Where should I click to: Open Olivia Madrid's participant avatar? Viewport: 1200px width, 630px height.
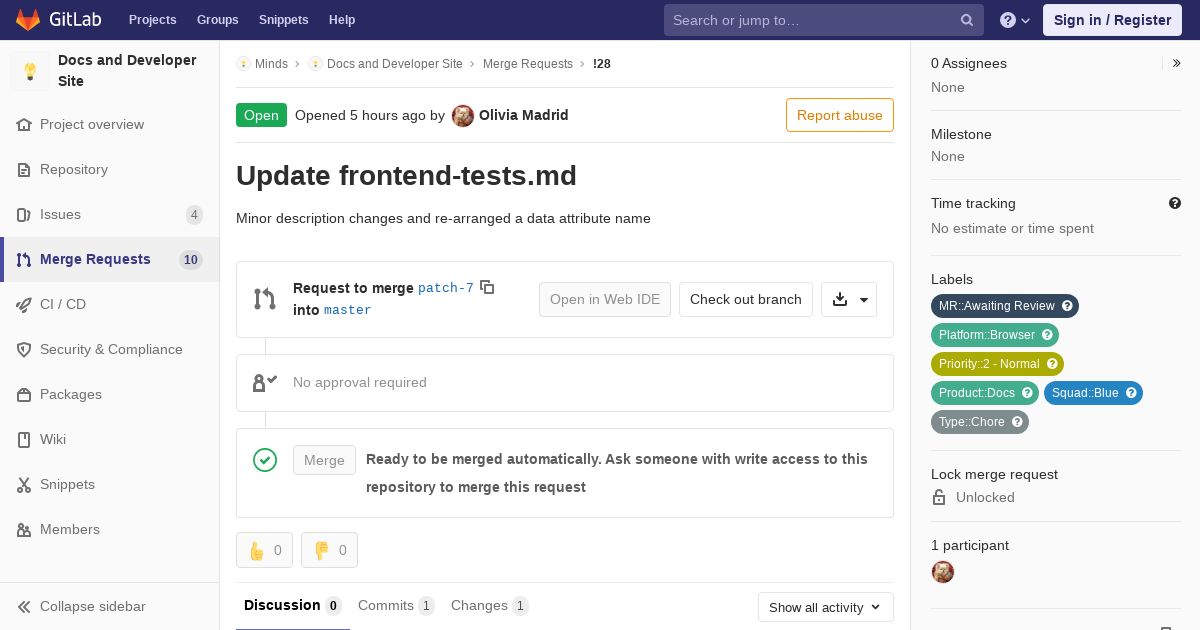pos(942,572)
